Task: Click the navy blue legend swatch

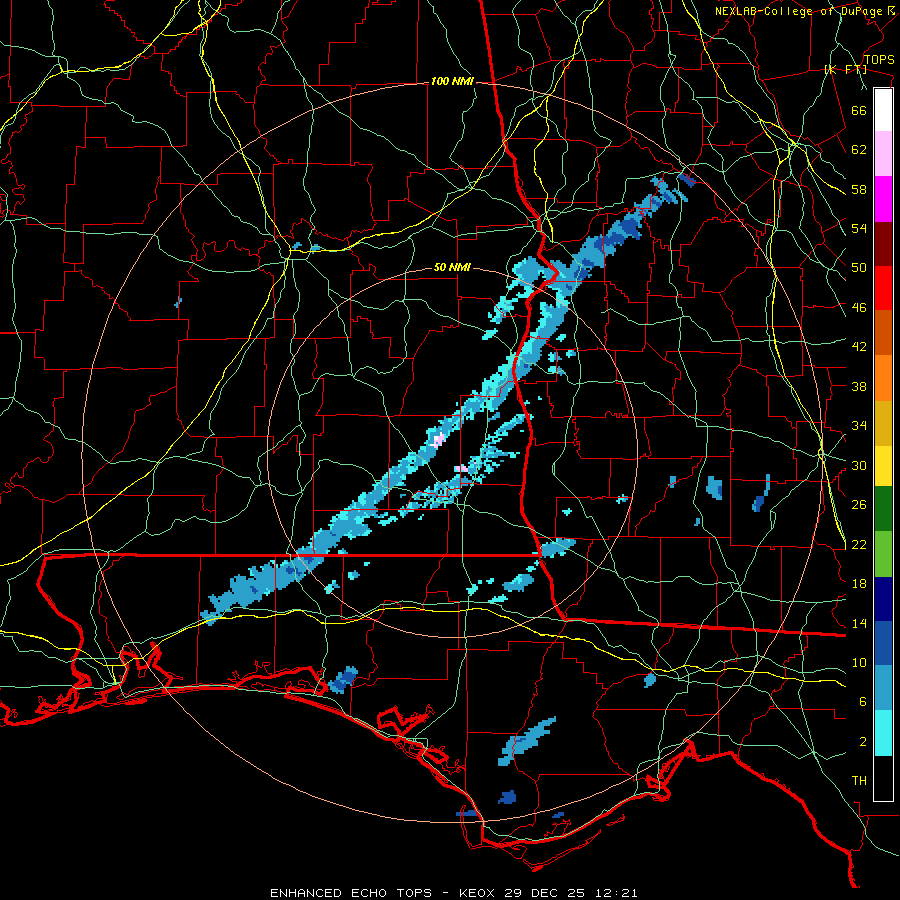Action: (x=883, y=599)
